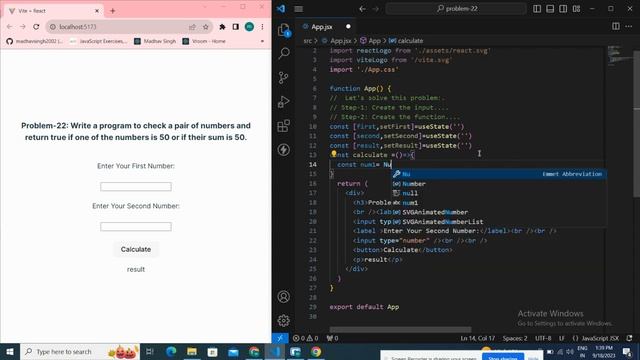Go forward in VS Code navigation history
Viewport: 640px width, 360px height.
(x=376, y=9)
